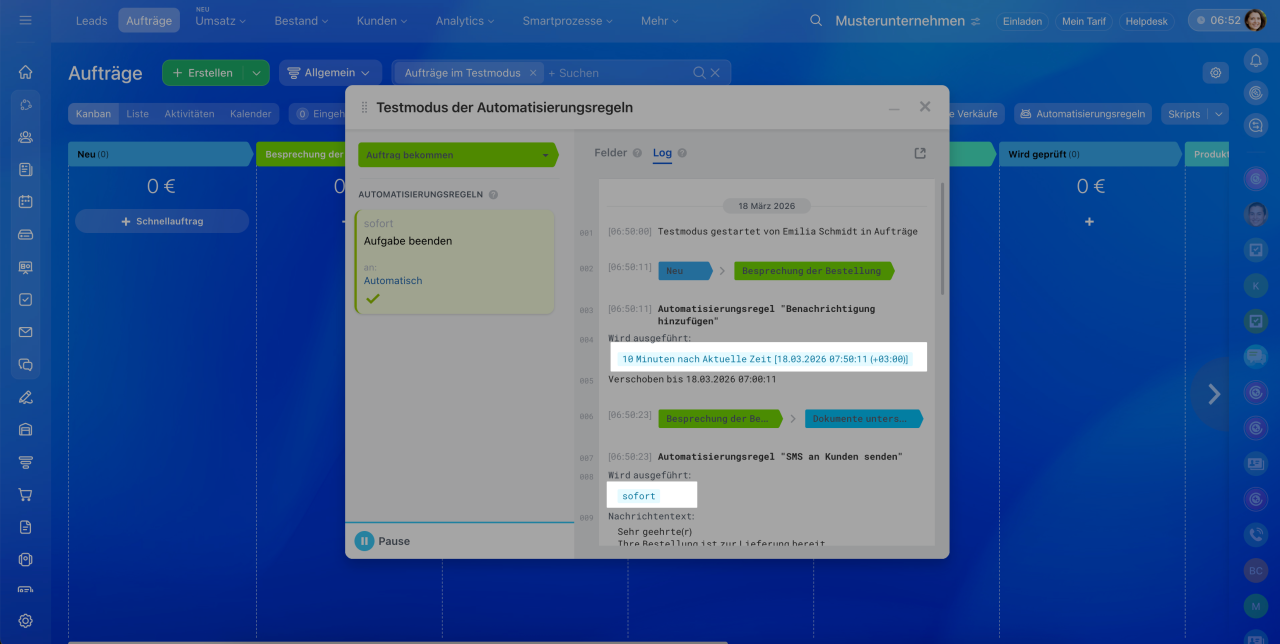
Task: Click the Automatisierungsregeln button
Action: (1082, 114)
